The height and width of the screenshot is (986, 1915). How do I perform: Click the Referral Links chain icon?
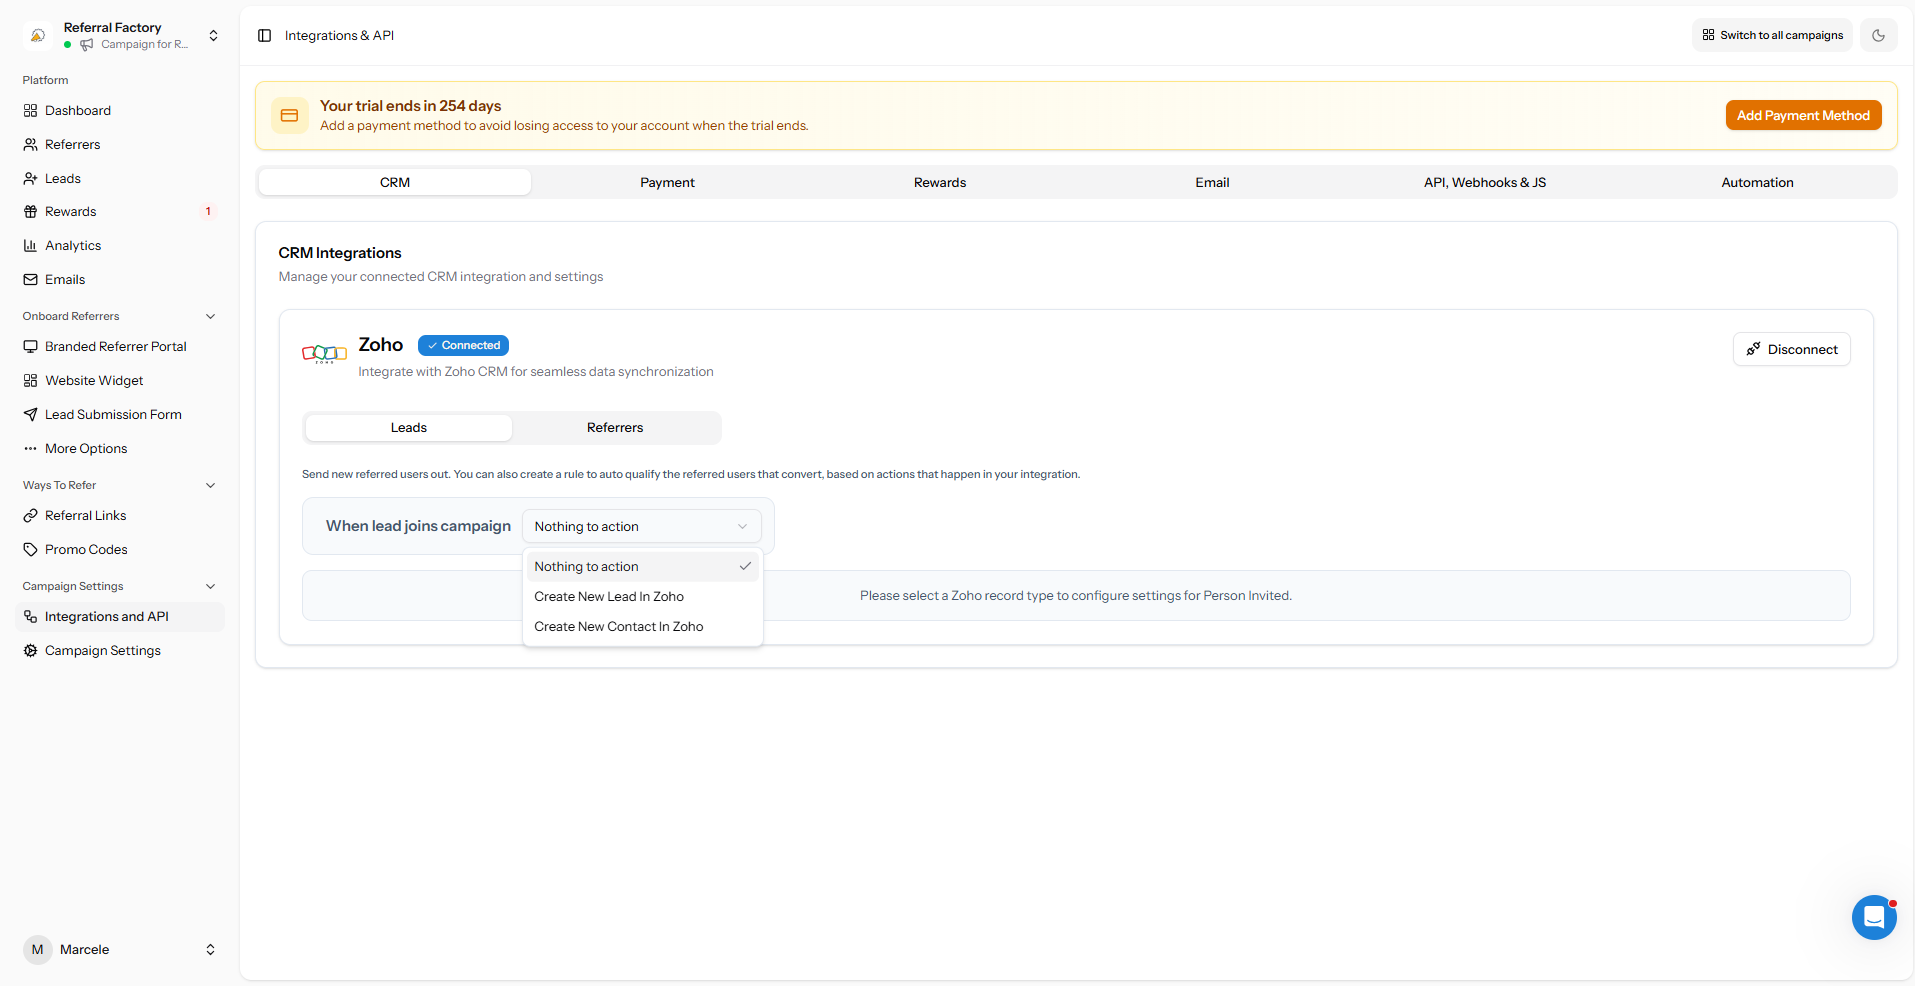(31, 516)
